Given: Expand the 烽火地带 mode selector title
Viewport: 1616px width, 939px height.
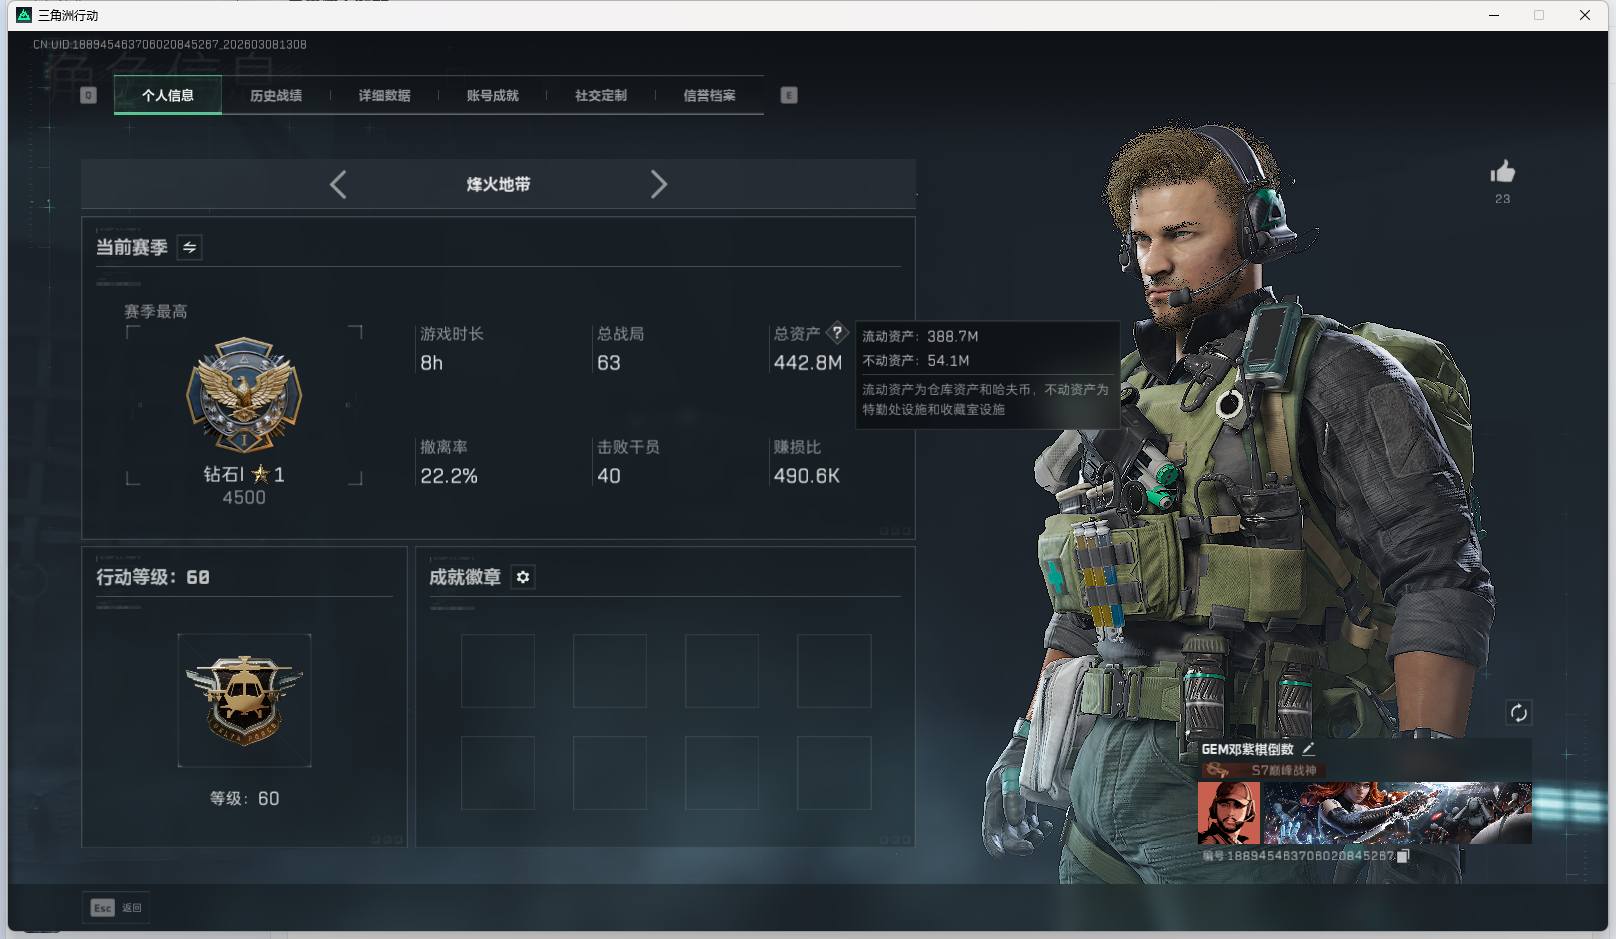Looking at the screenshot, I should 498,184.
